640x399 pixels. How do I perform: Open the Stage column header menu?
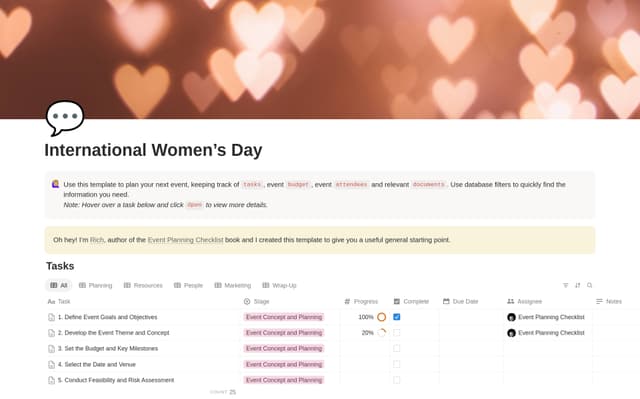(x=290, y=301)
